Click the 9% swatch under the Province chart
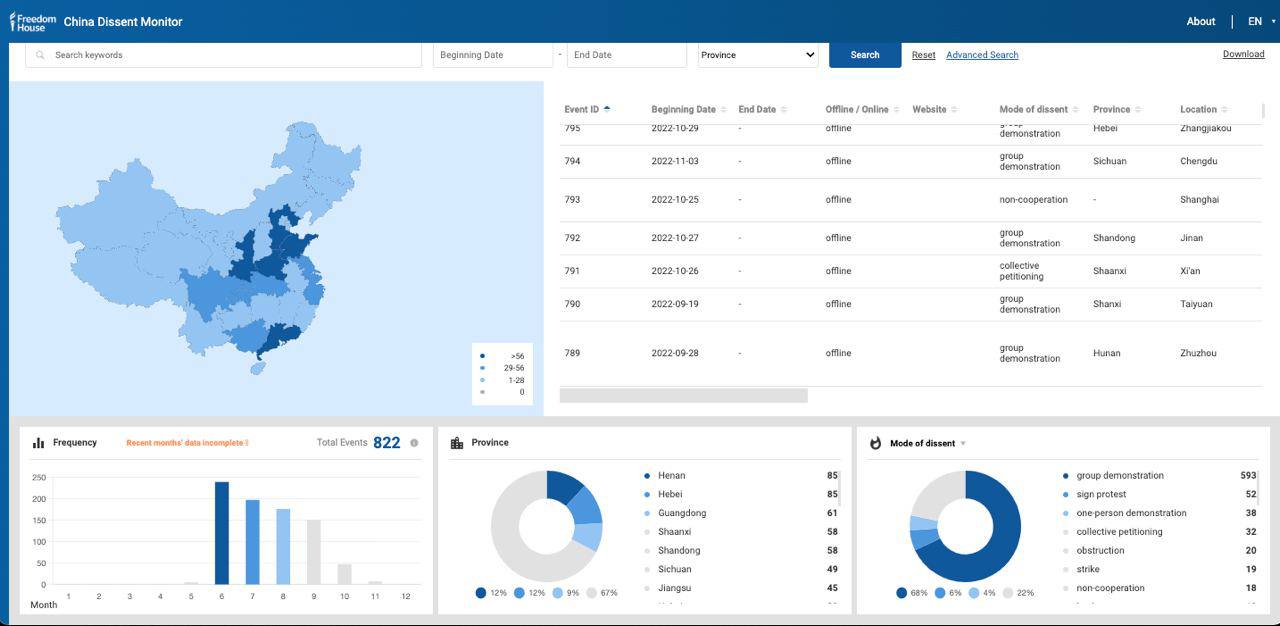 (x=557, y=593)
